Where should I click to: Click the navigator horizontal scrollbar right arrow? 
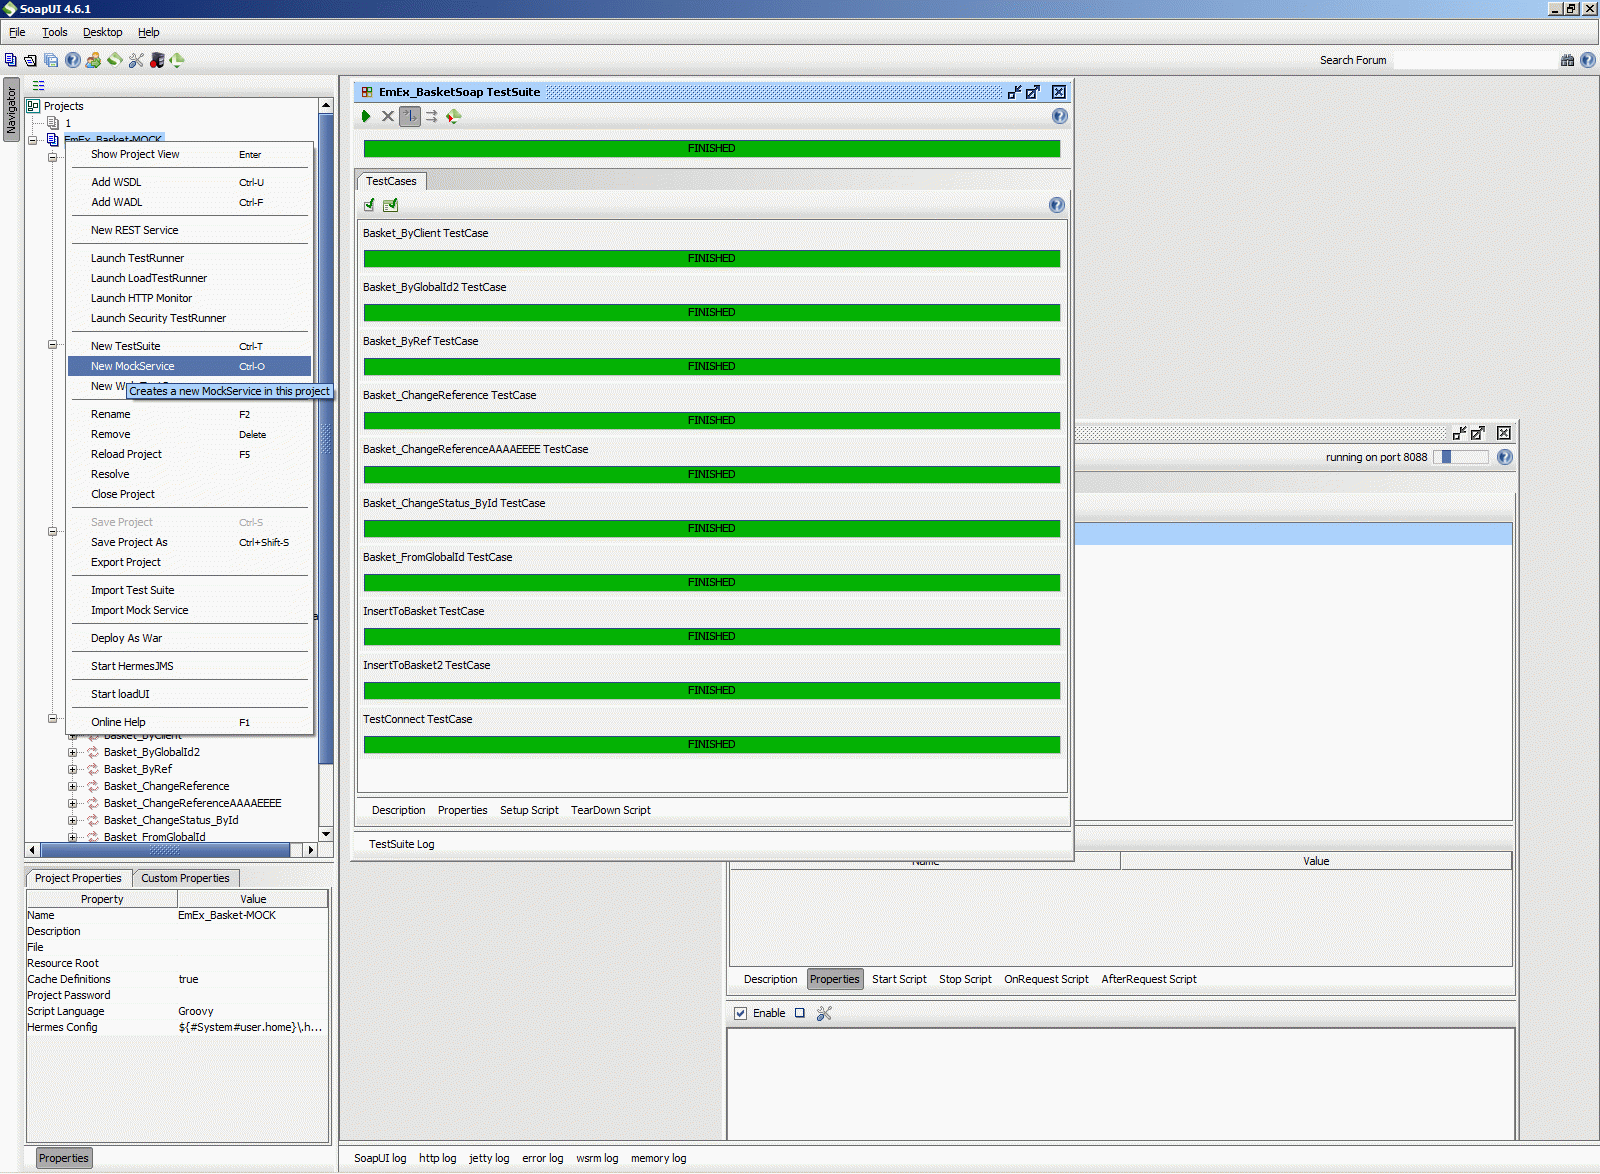311,850
